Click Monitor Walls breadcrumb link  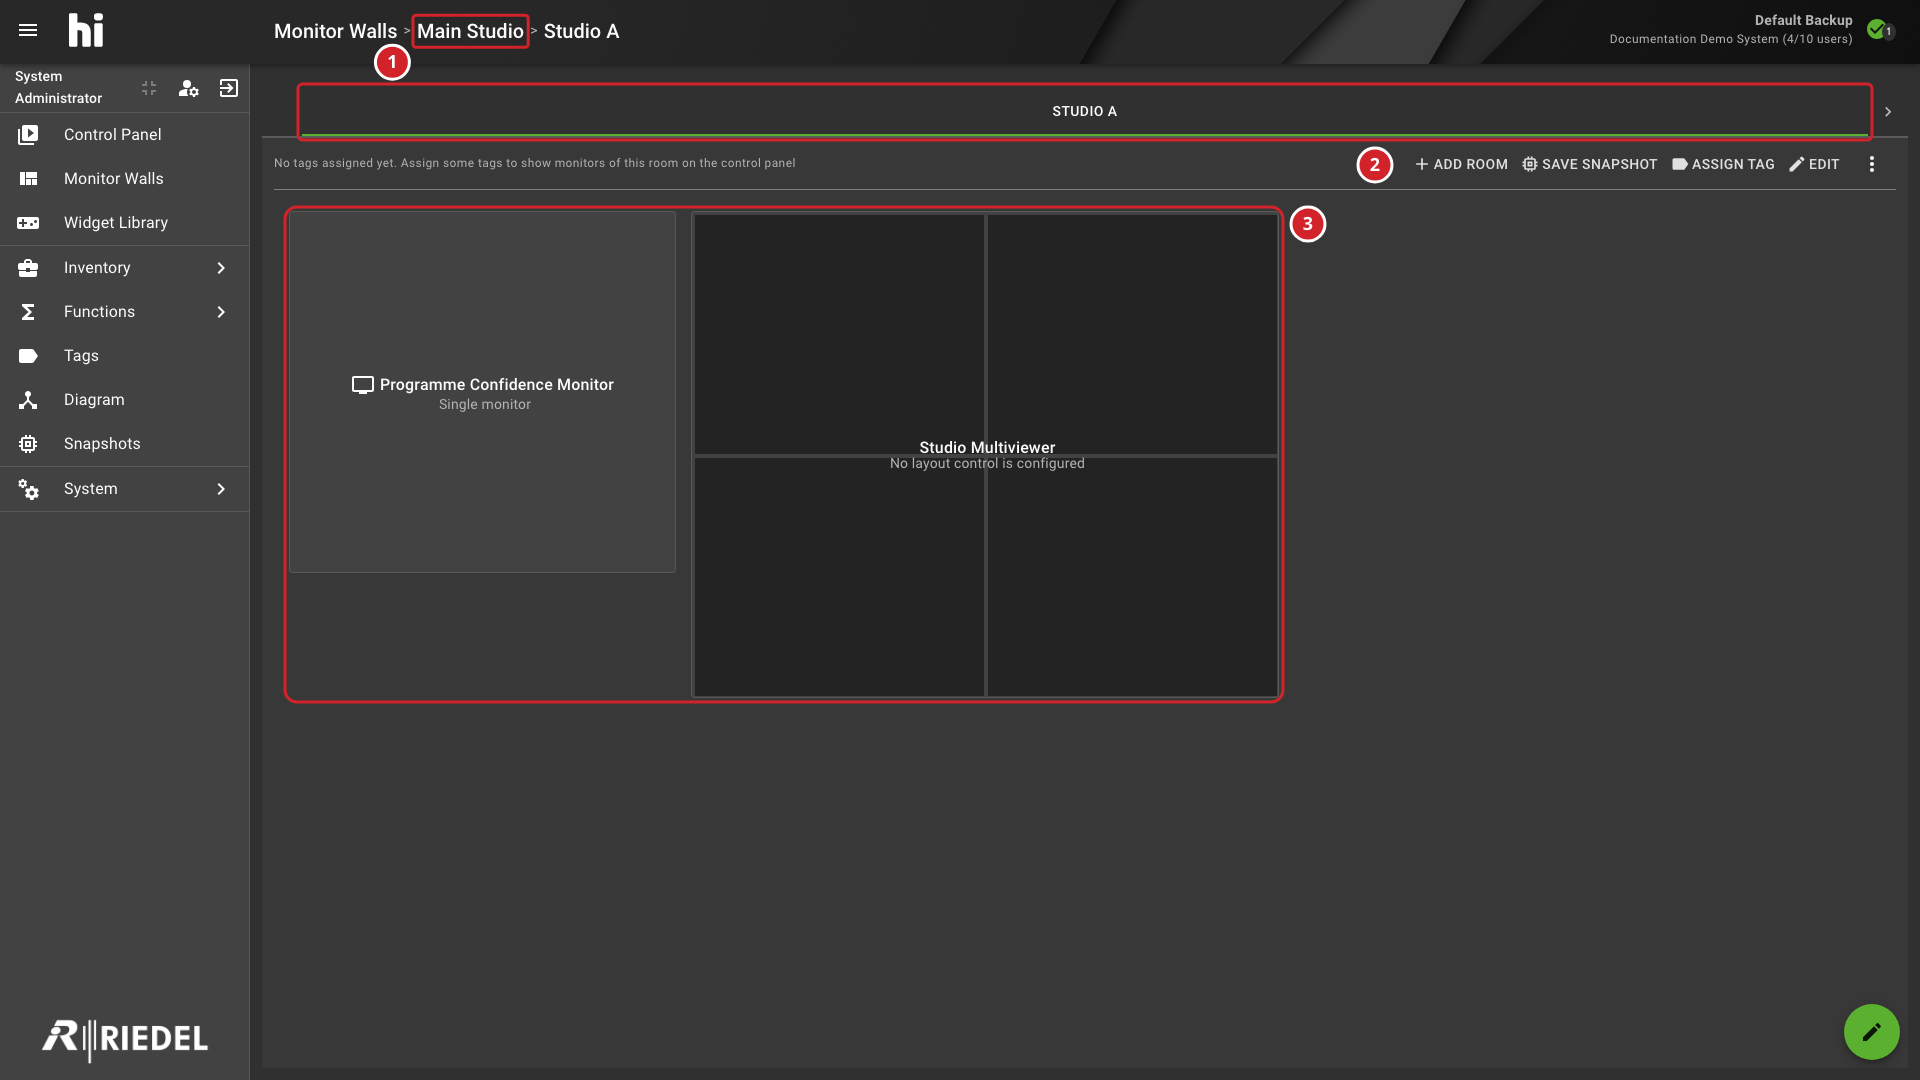click(335, 31)
